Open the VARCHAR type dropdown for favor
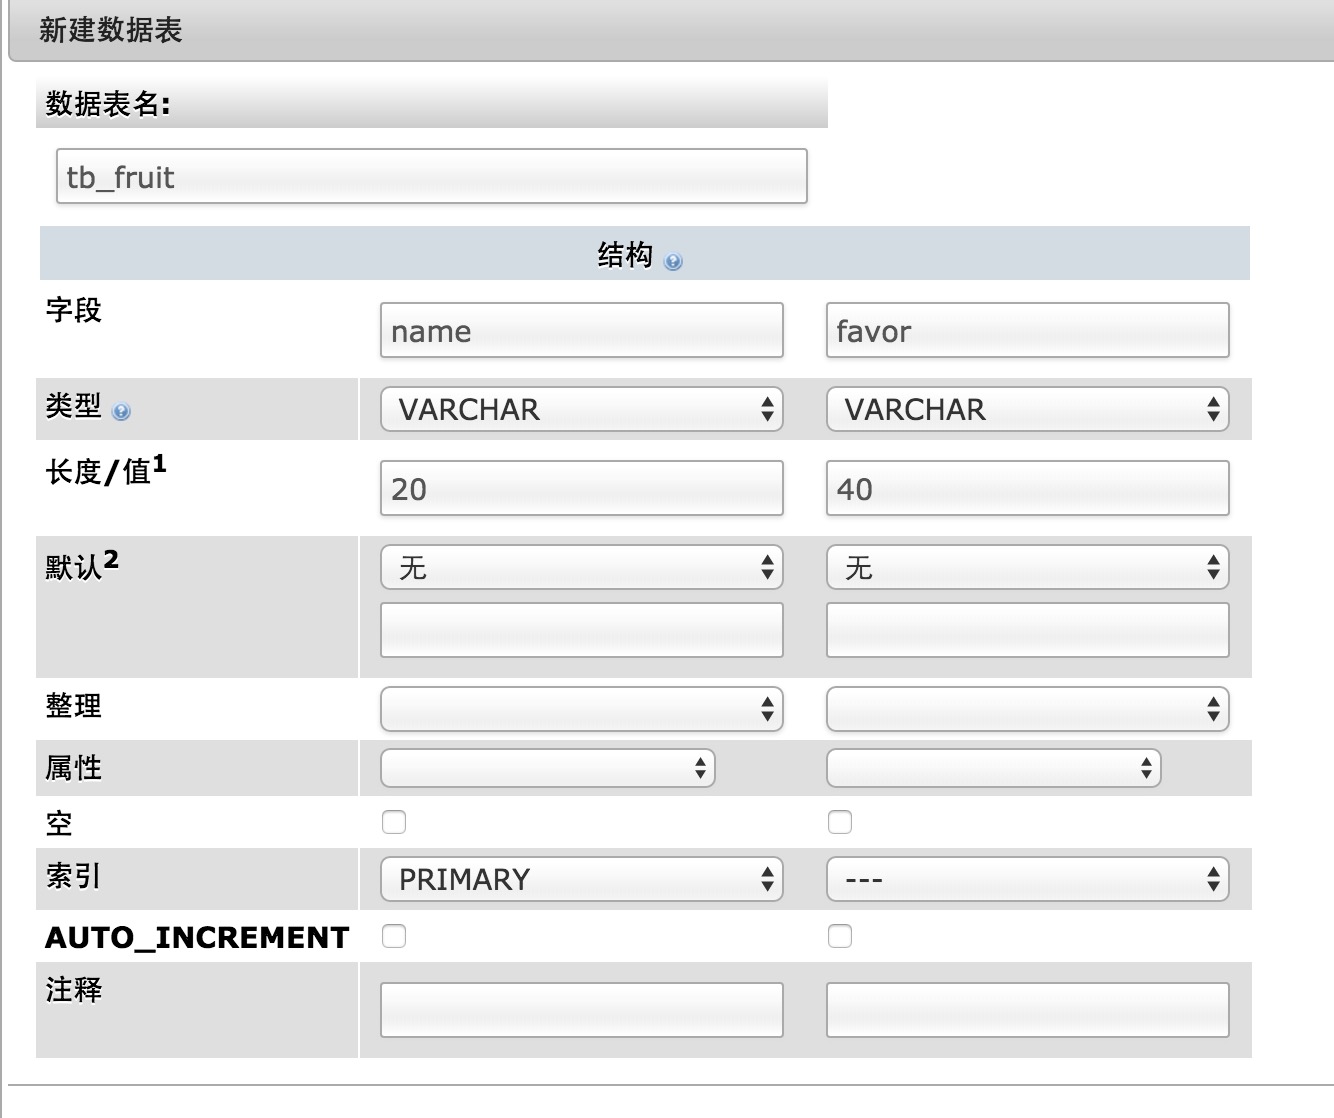The height and width of the screenshot is (1118, 1334). (x=1027, y=409)
